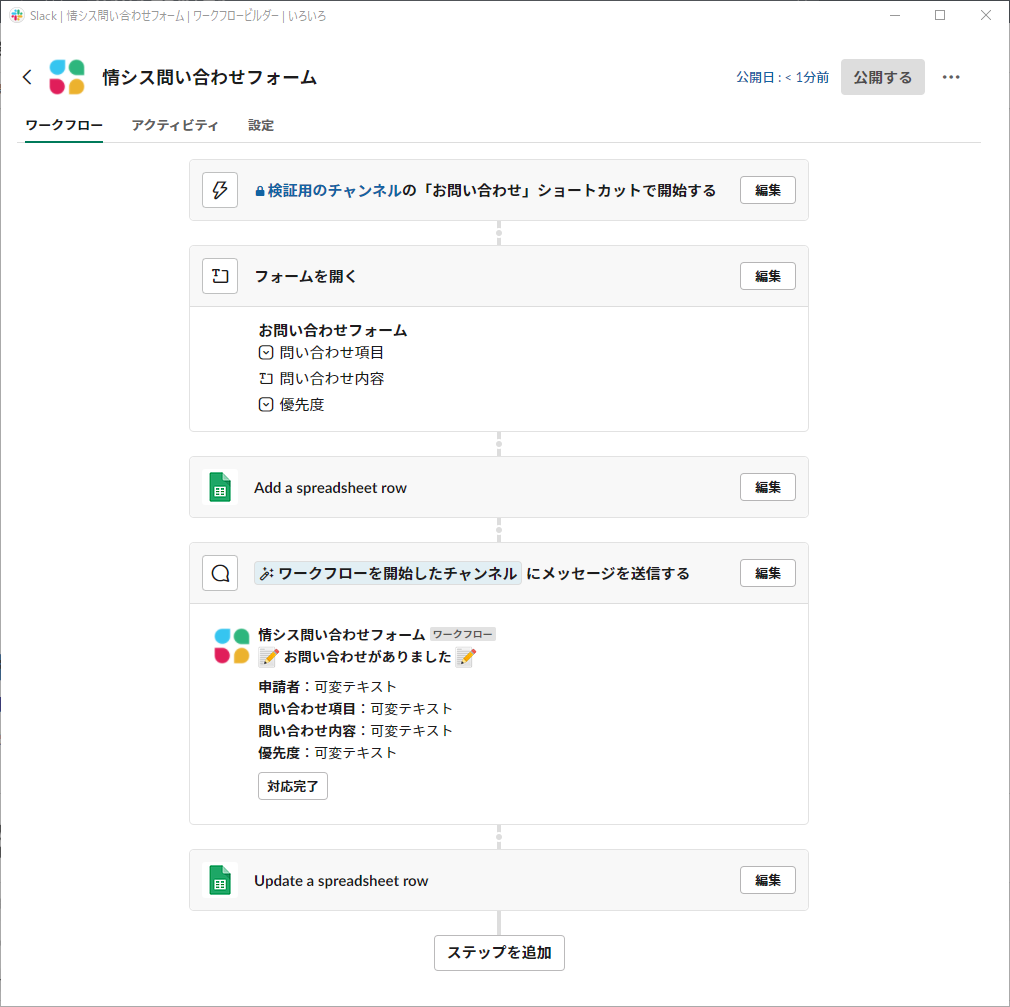
Task: Click the Google Sheets icon on Update a spreadsheet row
Action: tap(220, 880)
